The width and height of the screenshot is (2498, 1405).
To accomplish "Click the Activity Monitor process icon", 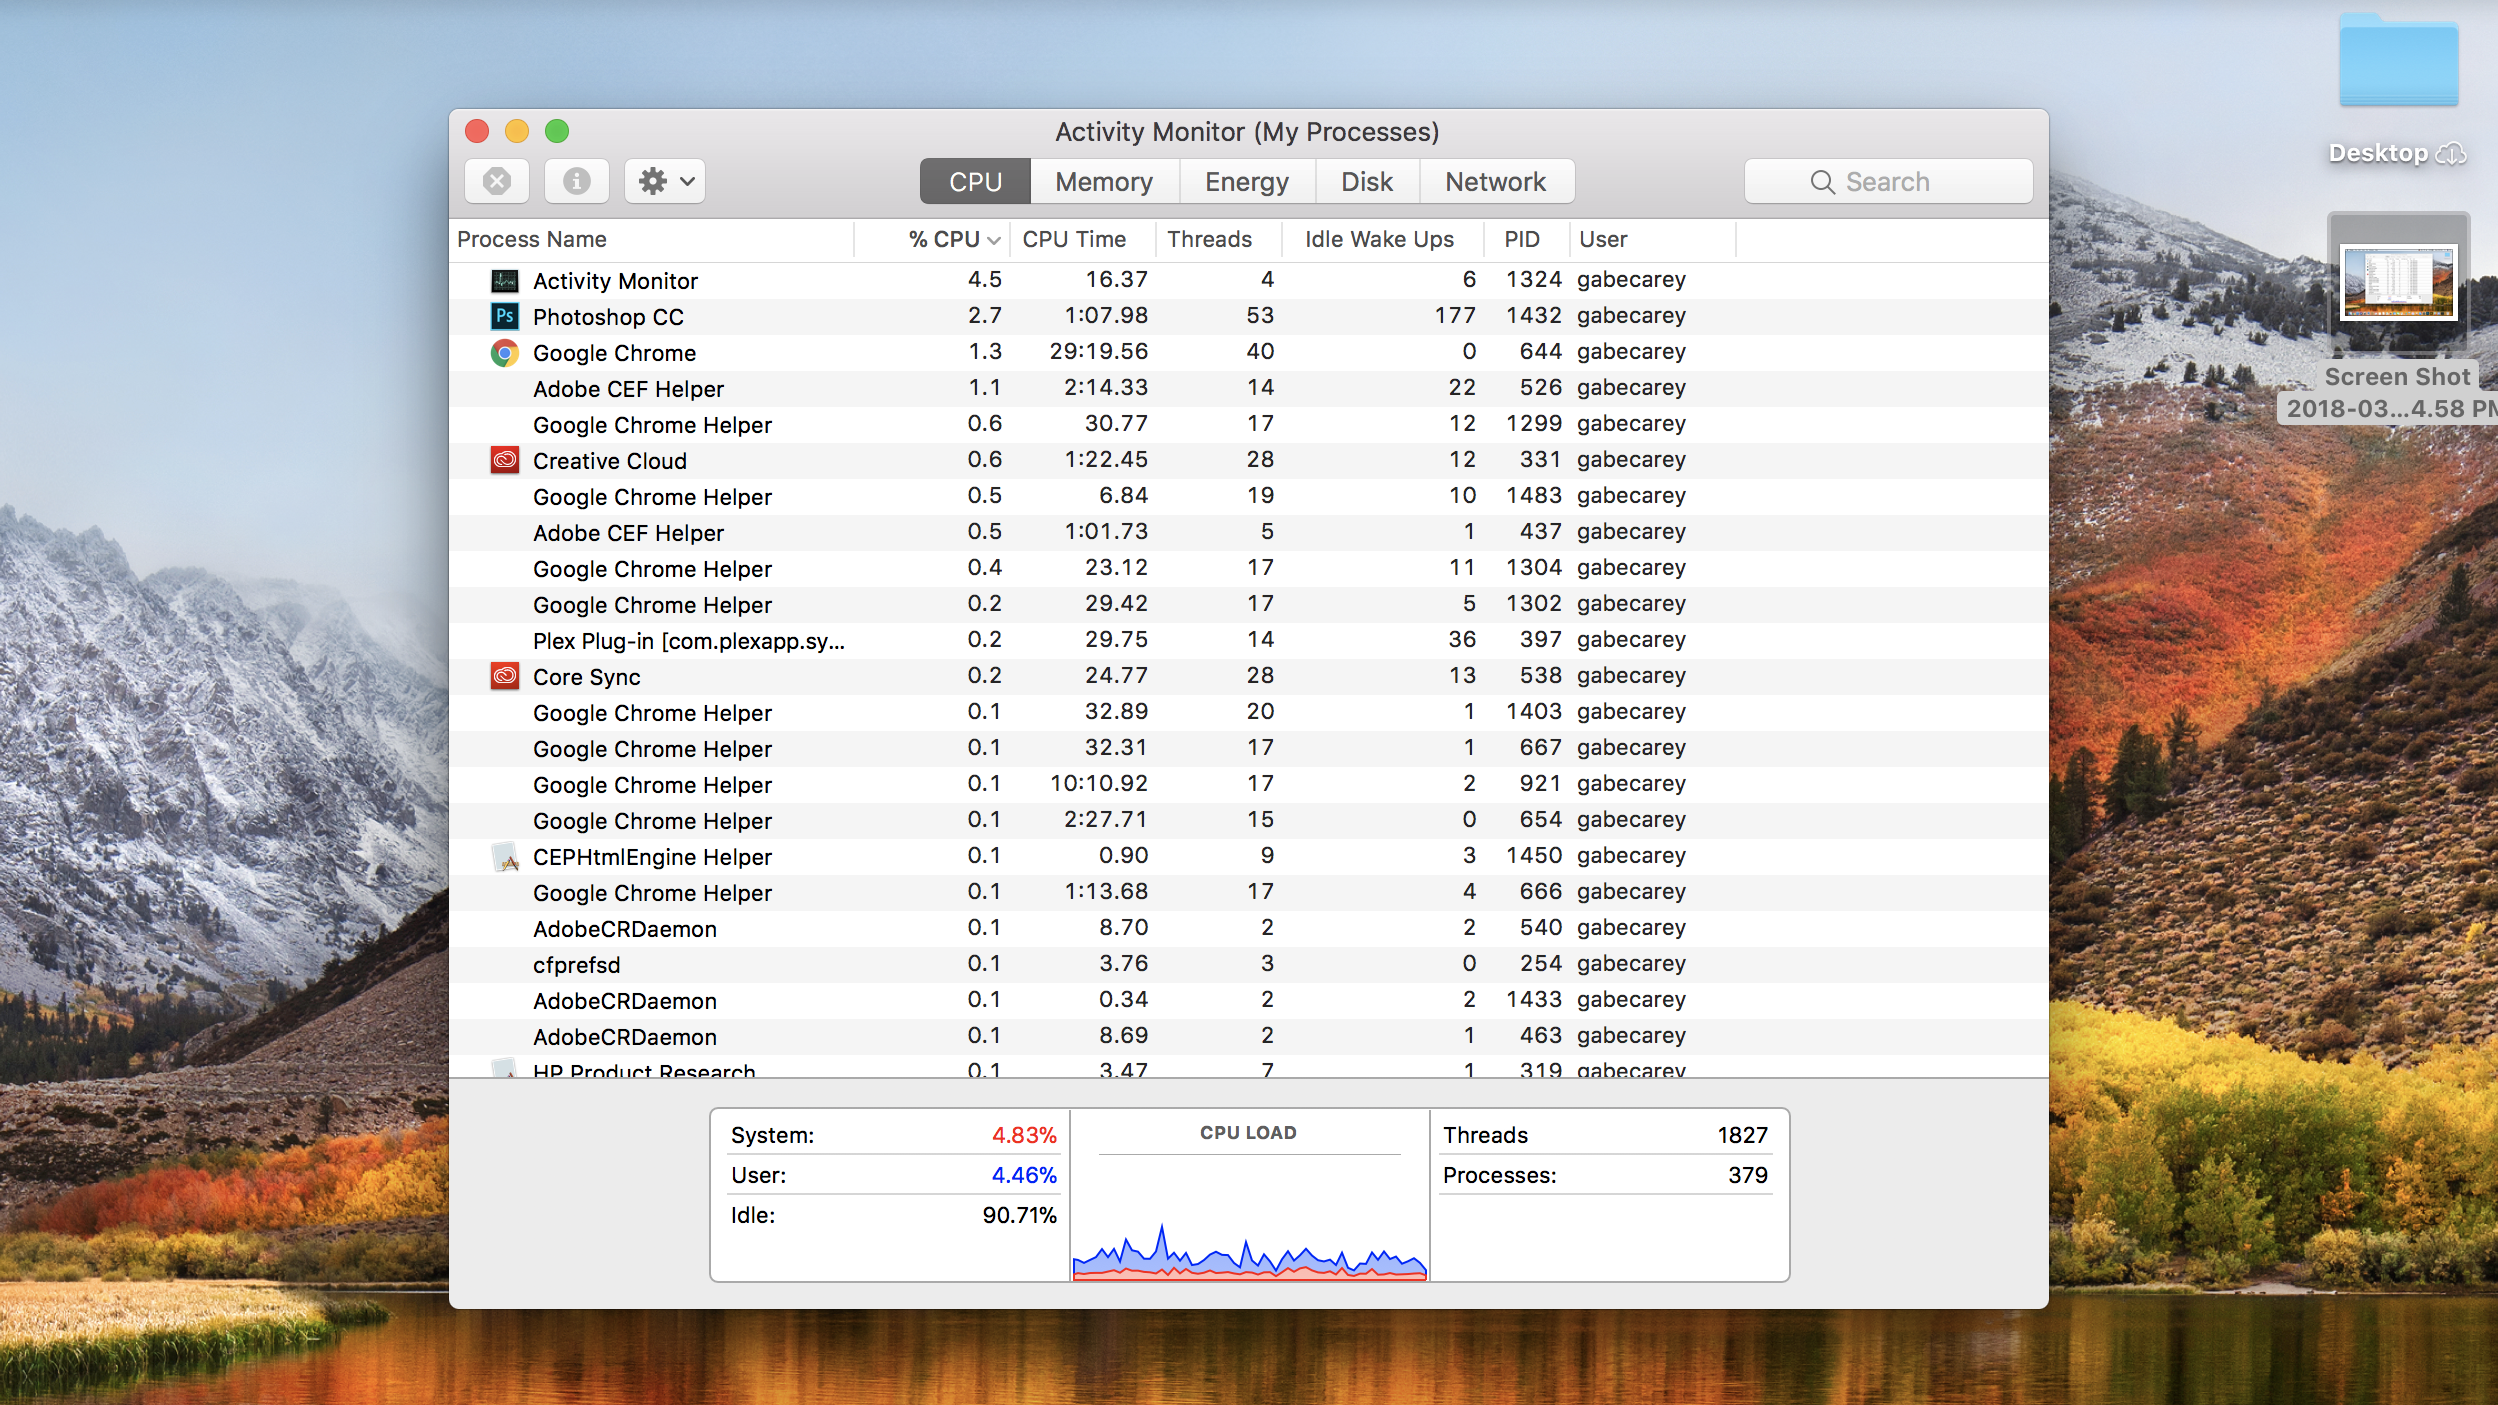I will pyautogui.click(x=505, y=280).
